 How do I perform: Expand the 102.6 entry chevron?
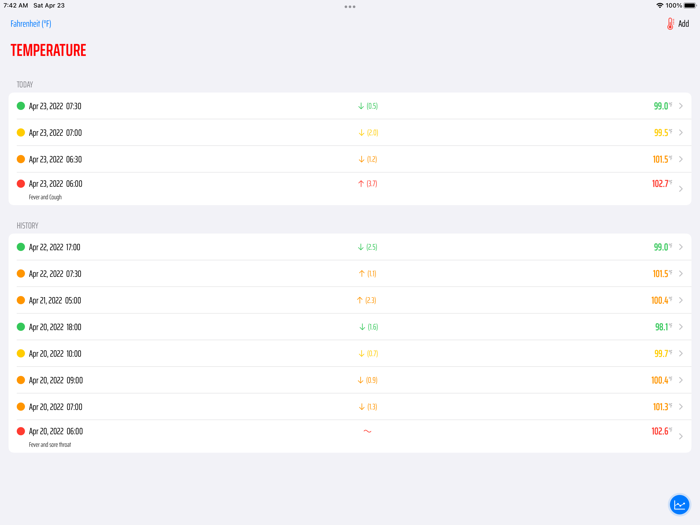point(681,436)
